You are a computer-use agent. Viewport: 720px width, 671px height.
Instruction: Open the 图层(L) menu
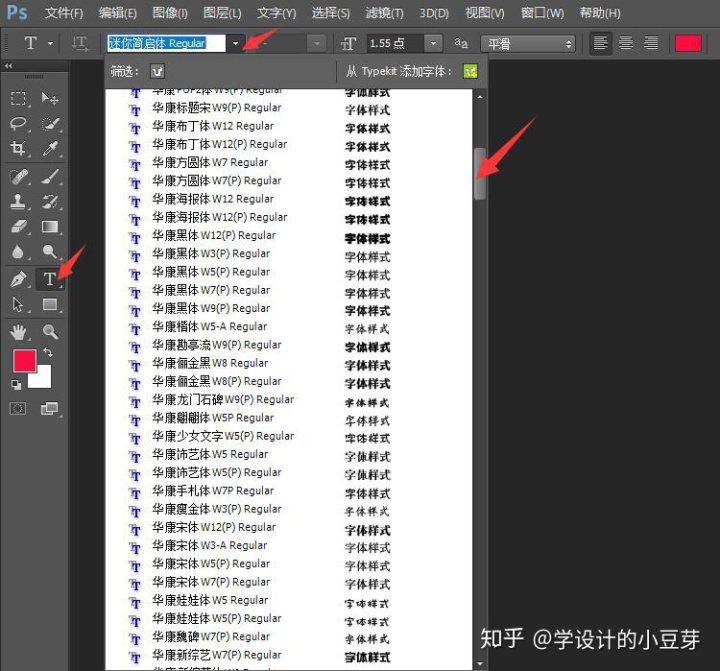(x=222, y=13)
